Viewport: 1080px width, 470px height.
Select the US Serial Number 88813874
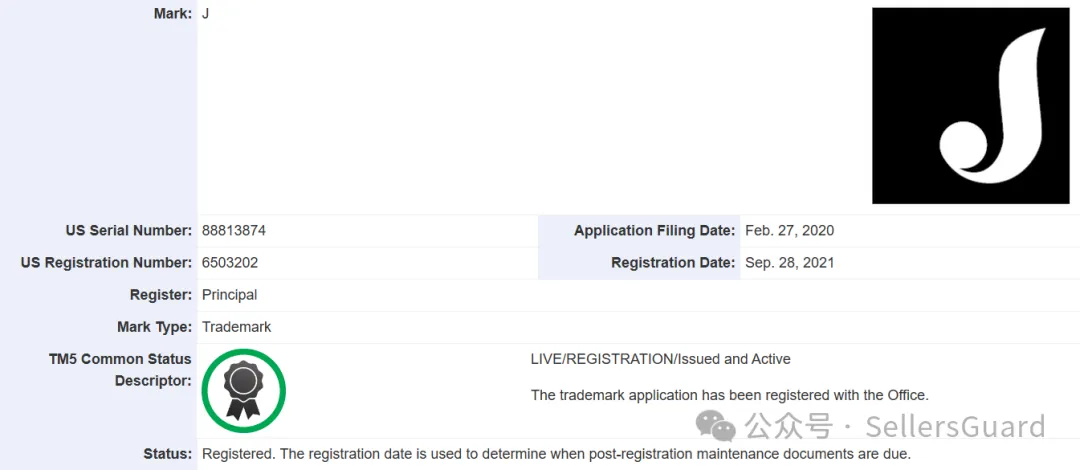click(233, 231)
